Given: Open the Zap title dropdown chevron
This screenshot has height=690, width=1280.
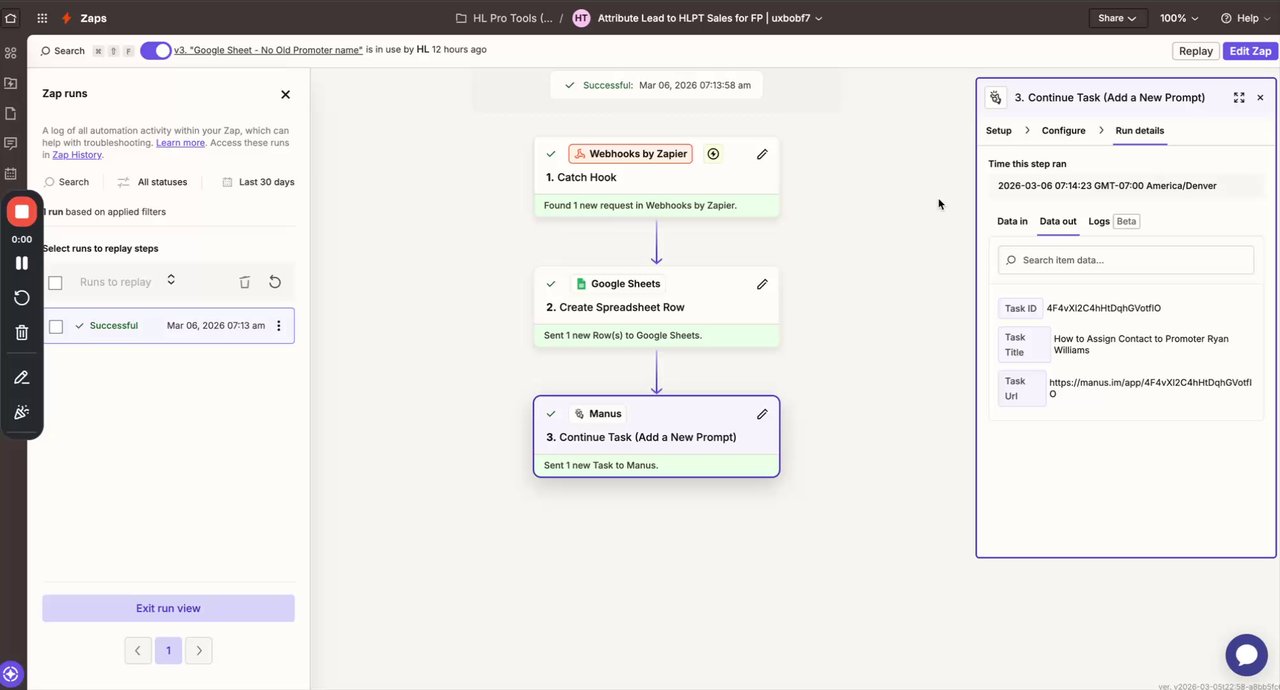Looking at the screenshot, I should (819, 18).
